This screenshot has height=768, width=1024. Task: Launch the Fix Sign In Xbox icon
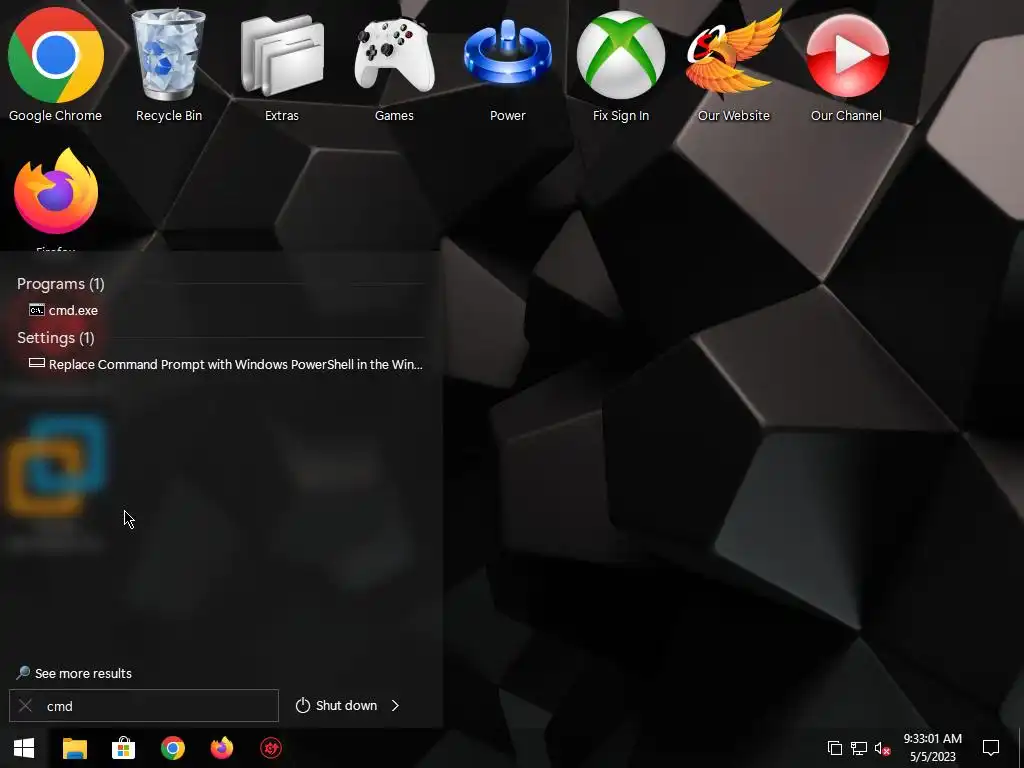point(620,65)
